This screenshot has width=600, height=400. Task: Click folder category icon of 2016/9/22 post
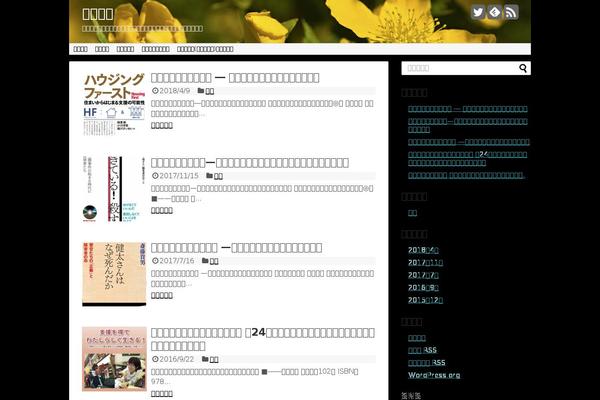pos(205,359)
